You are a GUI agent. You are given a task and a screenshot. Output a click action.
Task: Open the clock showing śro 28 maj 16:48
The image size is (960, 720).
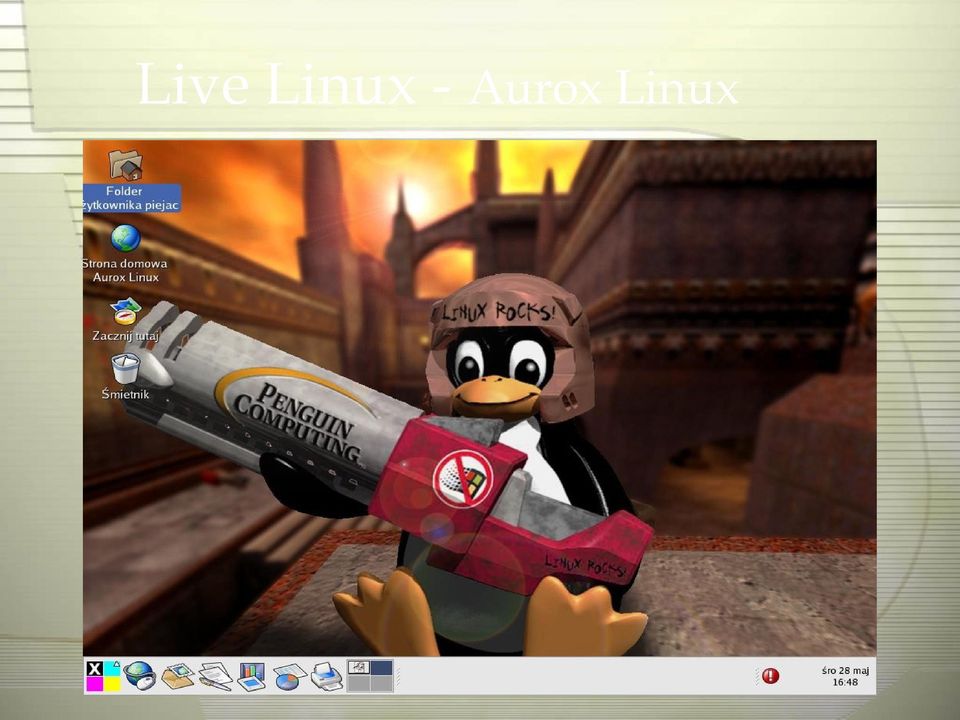click(x=845, y=676)
